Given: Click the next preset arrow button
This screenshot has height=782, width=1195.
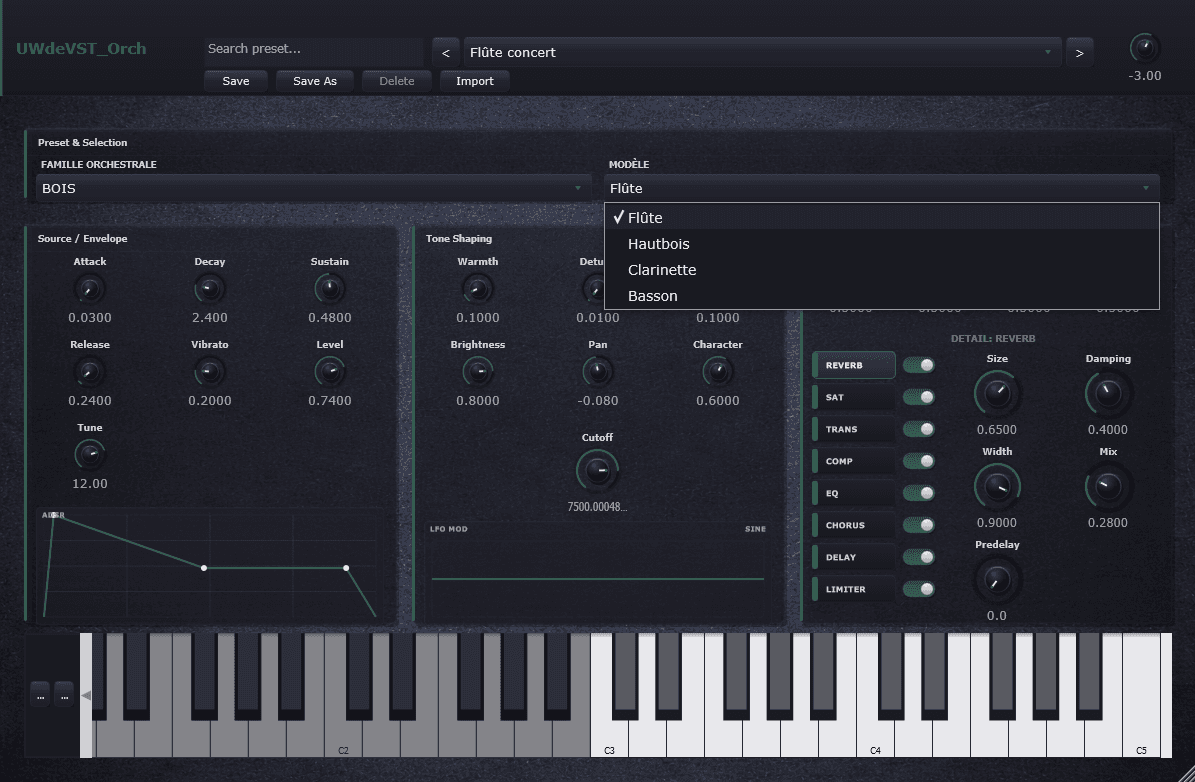Looking at the screenshot, I should coord(1079,53).
